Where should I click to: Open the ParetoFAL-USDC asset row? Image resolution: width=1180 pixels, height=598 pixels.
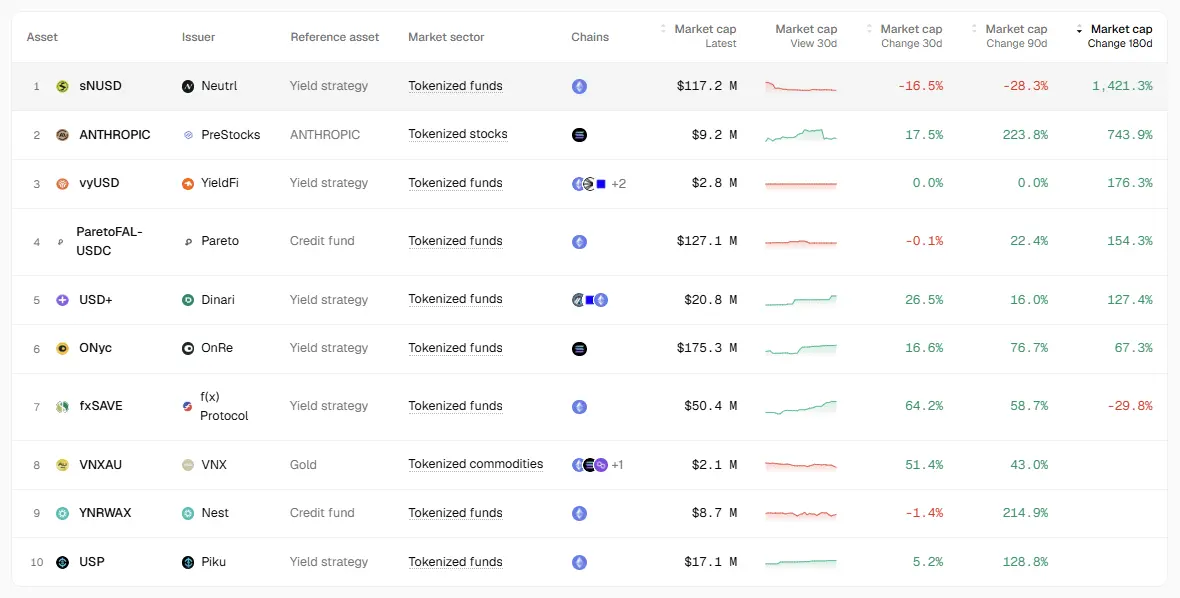coord(590,241)
